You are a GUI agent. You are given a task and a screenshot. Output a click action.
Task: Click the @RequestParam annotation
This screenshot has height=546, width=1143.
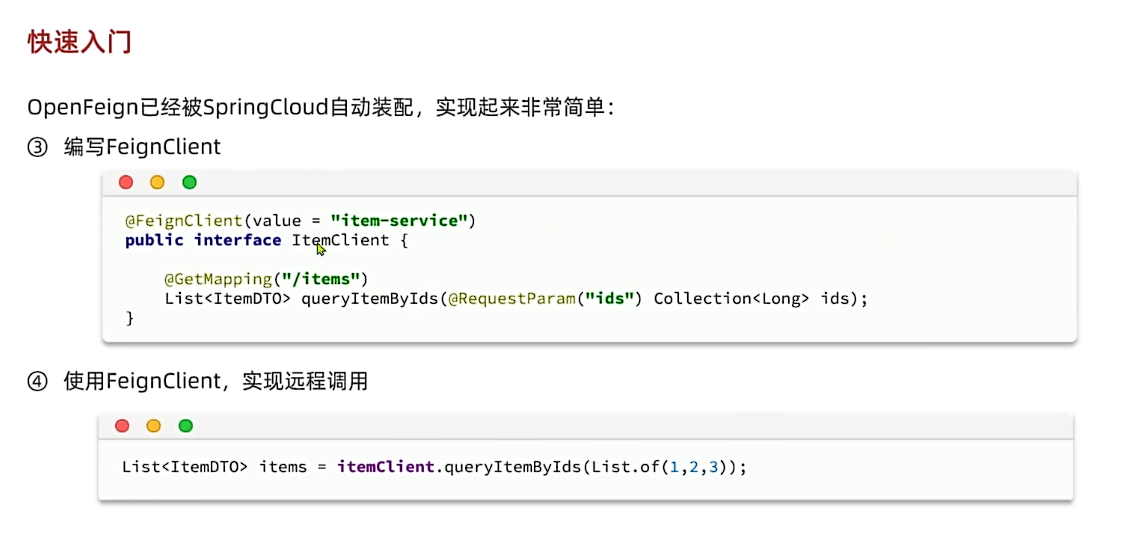pos(510,298)
